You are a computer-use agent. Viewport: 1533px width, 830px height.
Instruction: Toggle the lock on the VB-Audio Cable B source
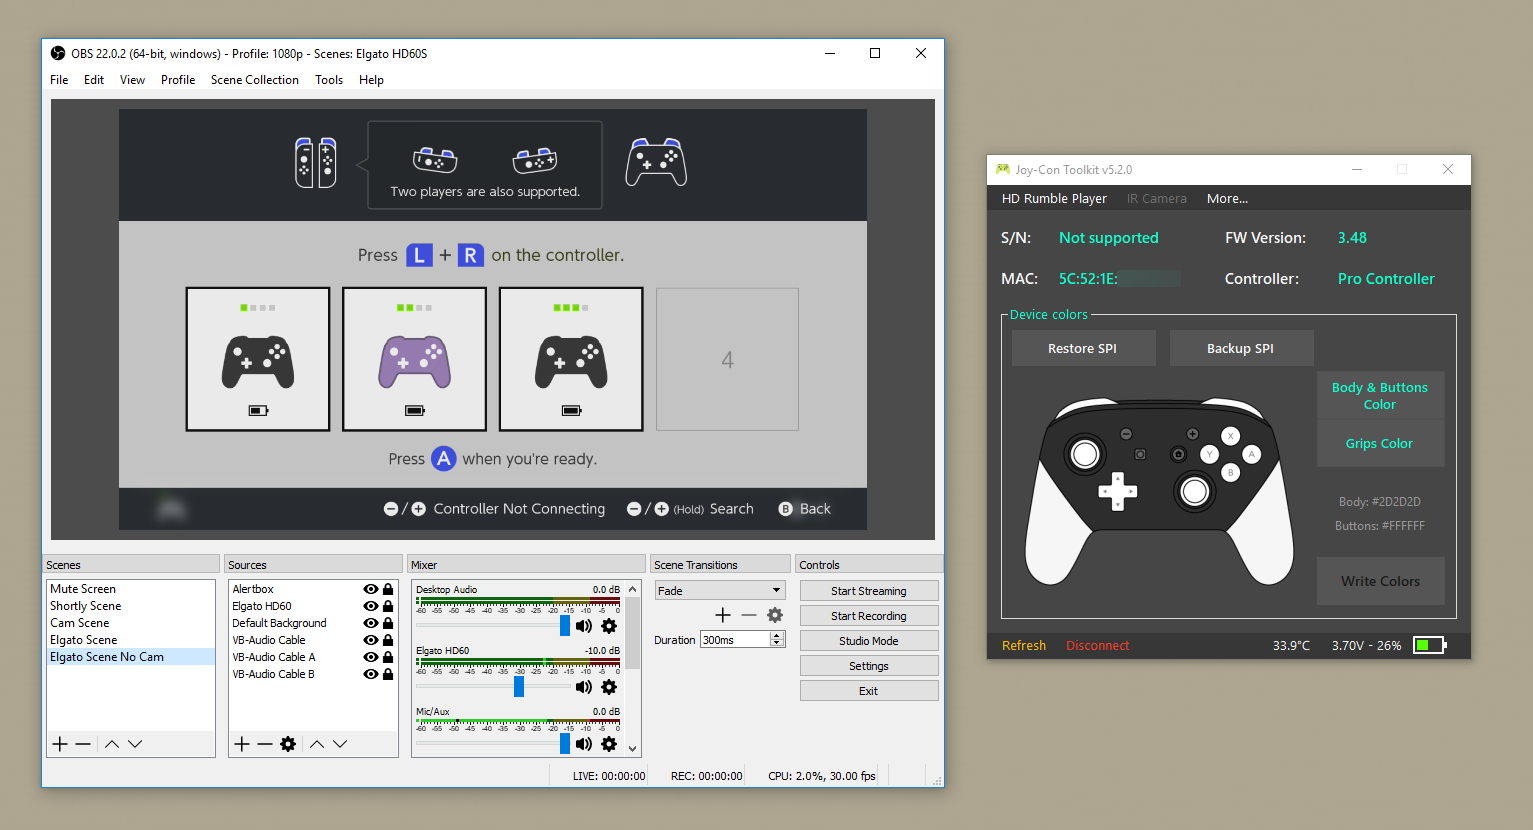click(x=388, y=674)
